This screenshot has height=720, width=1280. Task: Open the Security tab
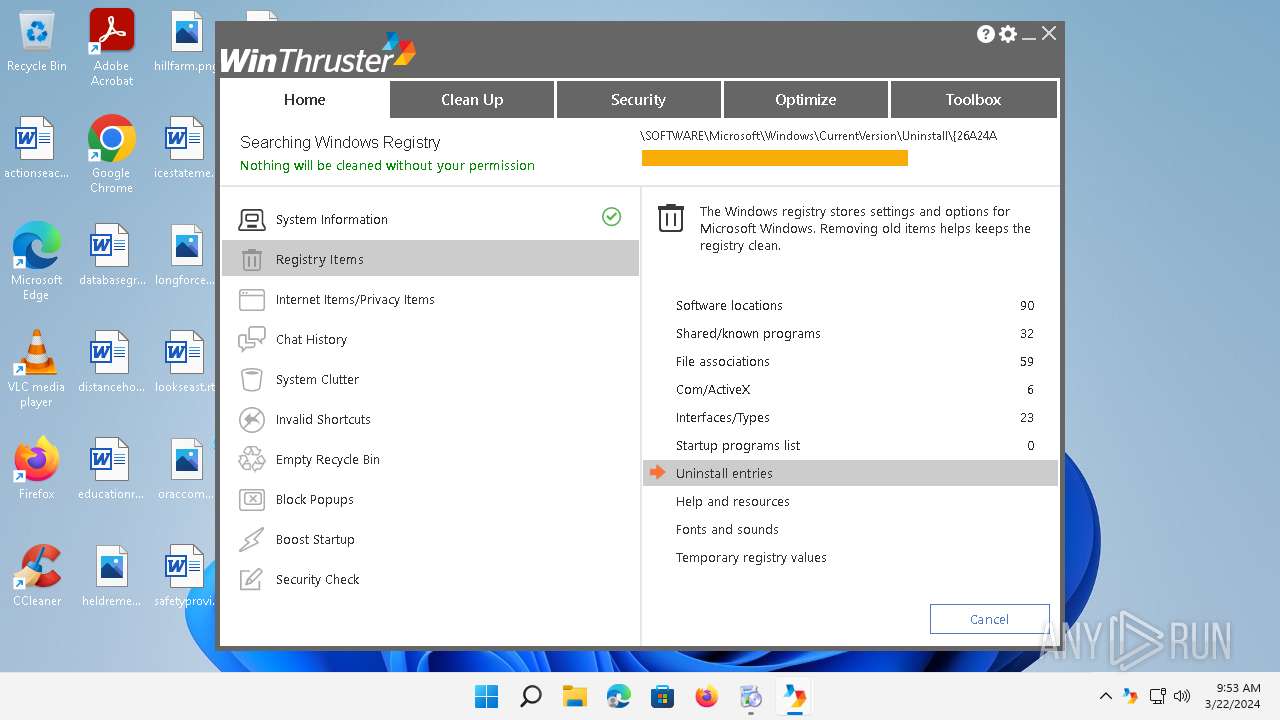[638, 100]
